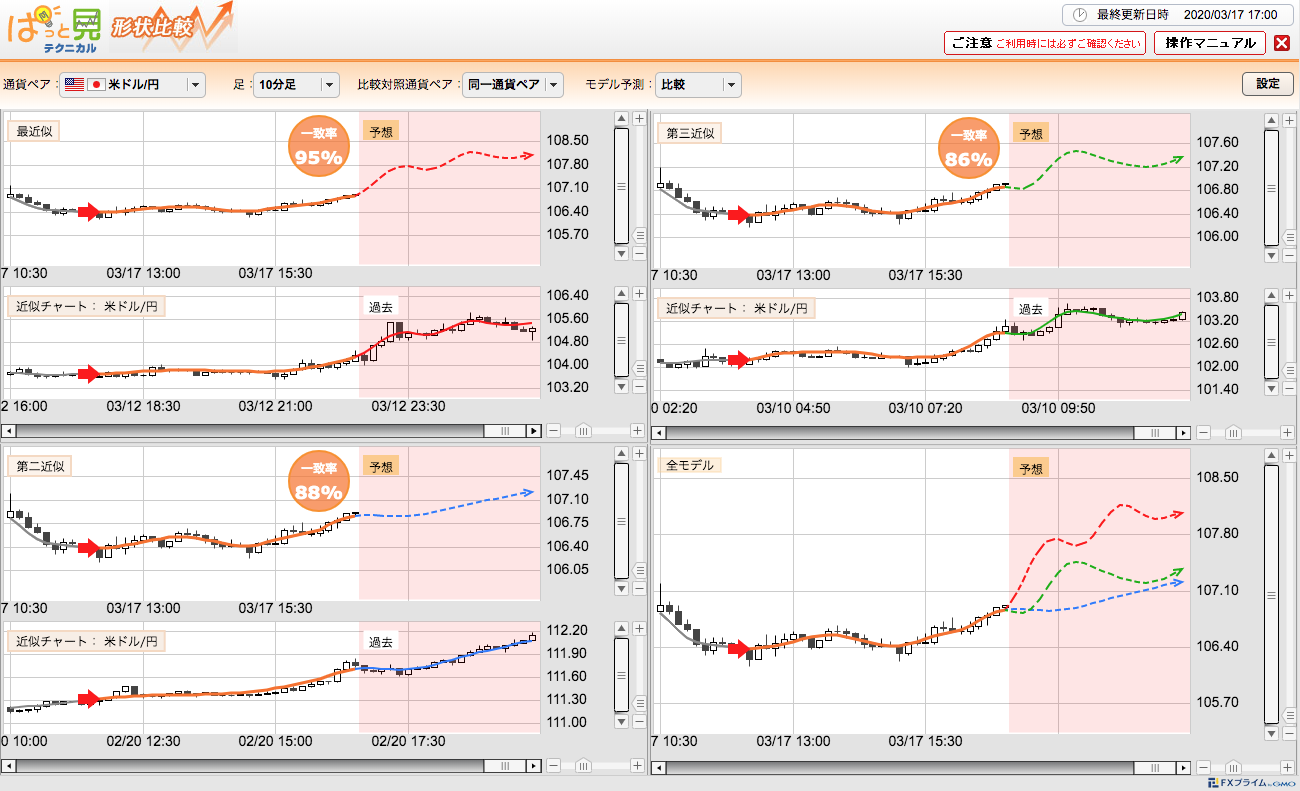This screenshot has height=791, width=1300.
Task: Open the 比較対照通貨ペア dropdown
Action: pyautogui.click(x=554, y=85)
